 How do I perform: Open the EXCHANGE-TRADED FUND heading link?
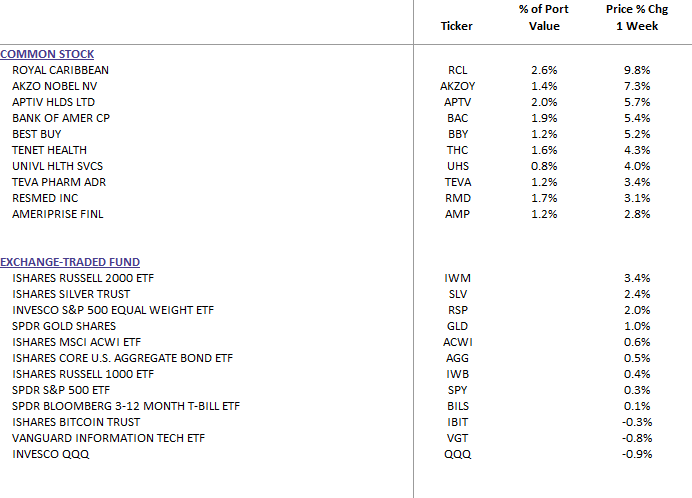[x=70, y=262]
